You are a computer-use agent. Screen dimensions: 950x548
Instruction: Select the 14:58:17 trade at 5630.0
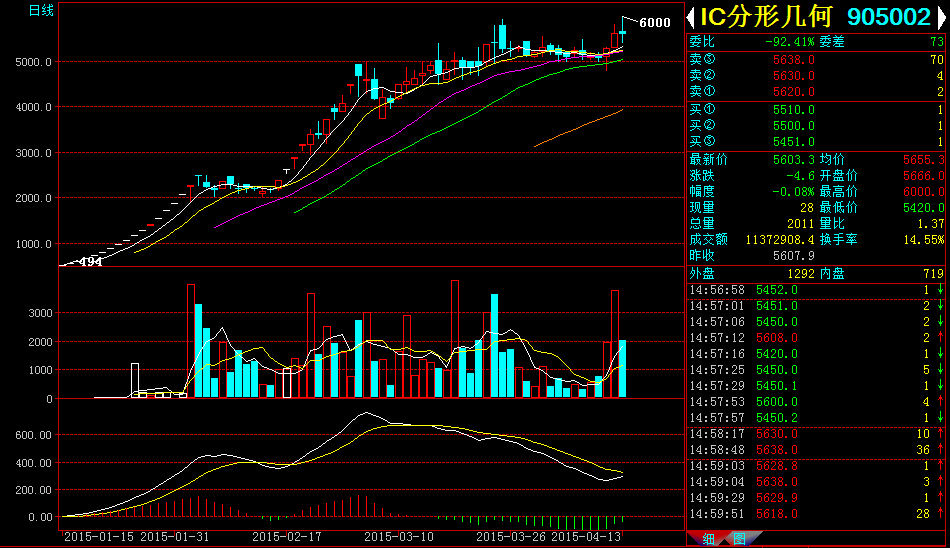816,433
